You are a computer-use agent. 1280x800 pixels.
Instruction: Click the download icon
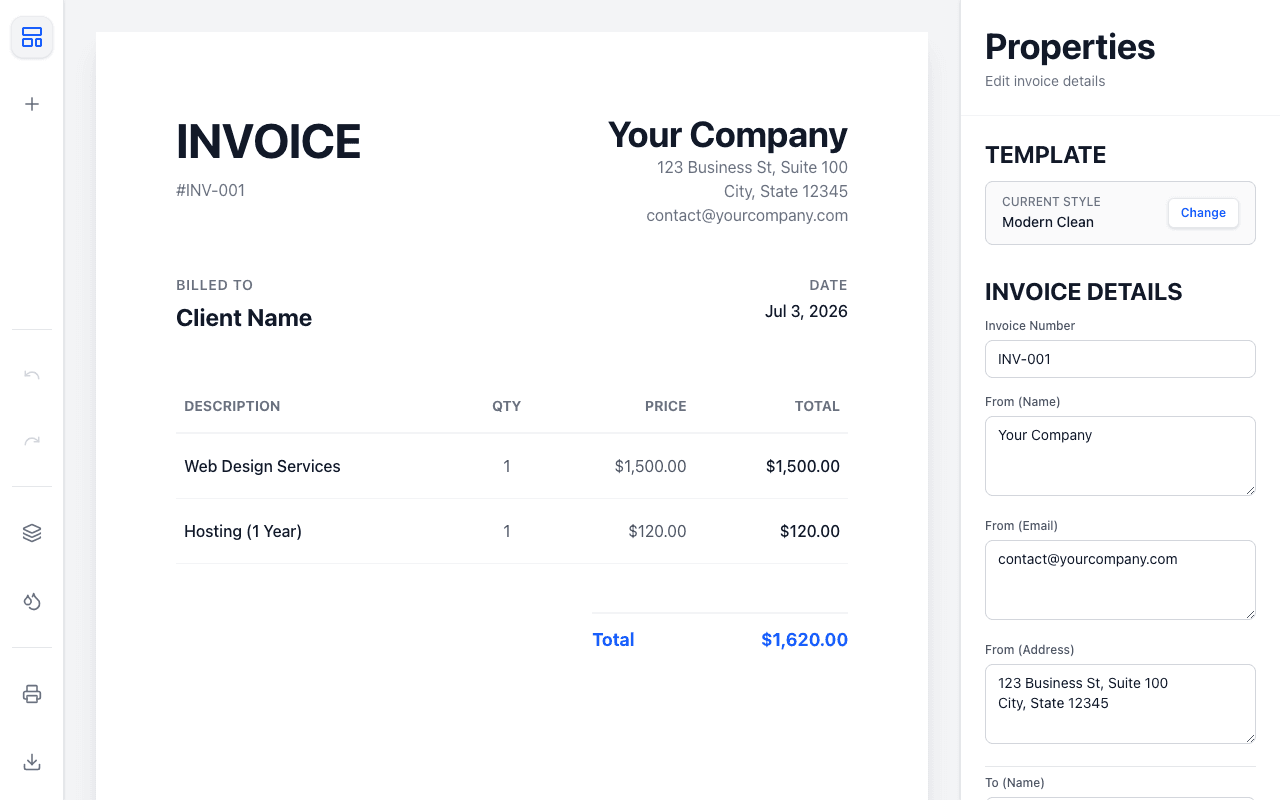click(32, 762)
